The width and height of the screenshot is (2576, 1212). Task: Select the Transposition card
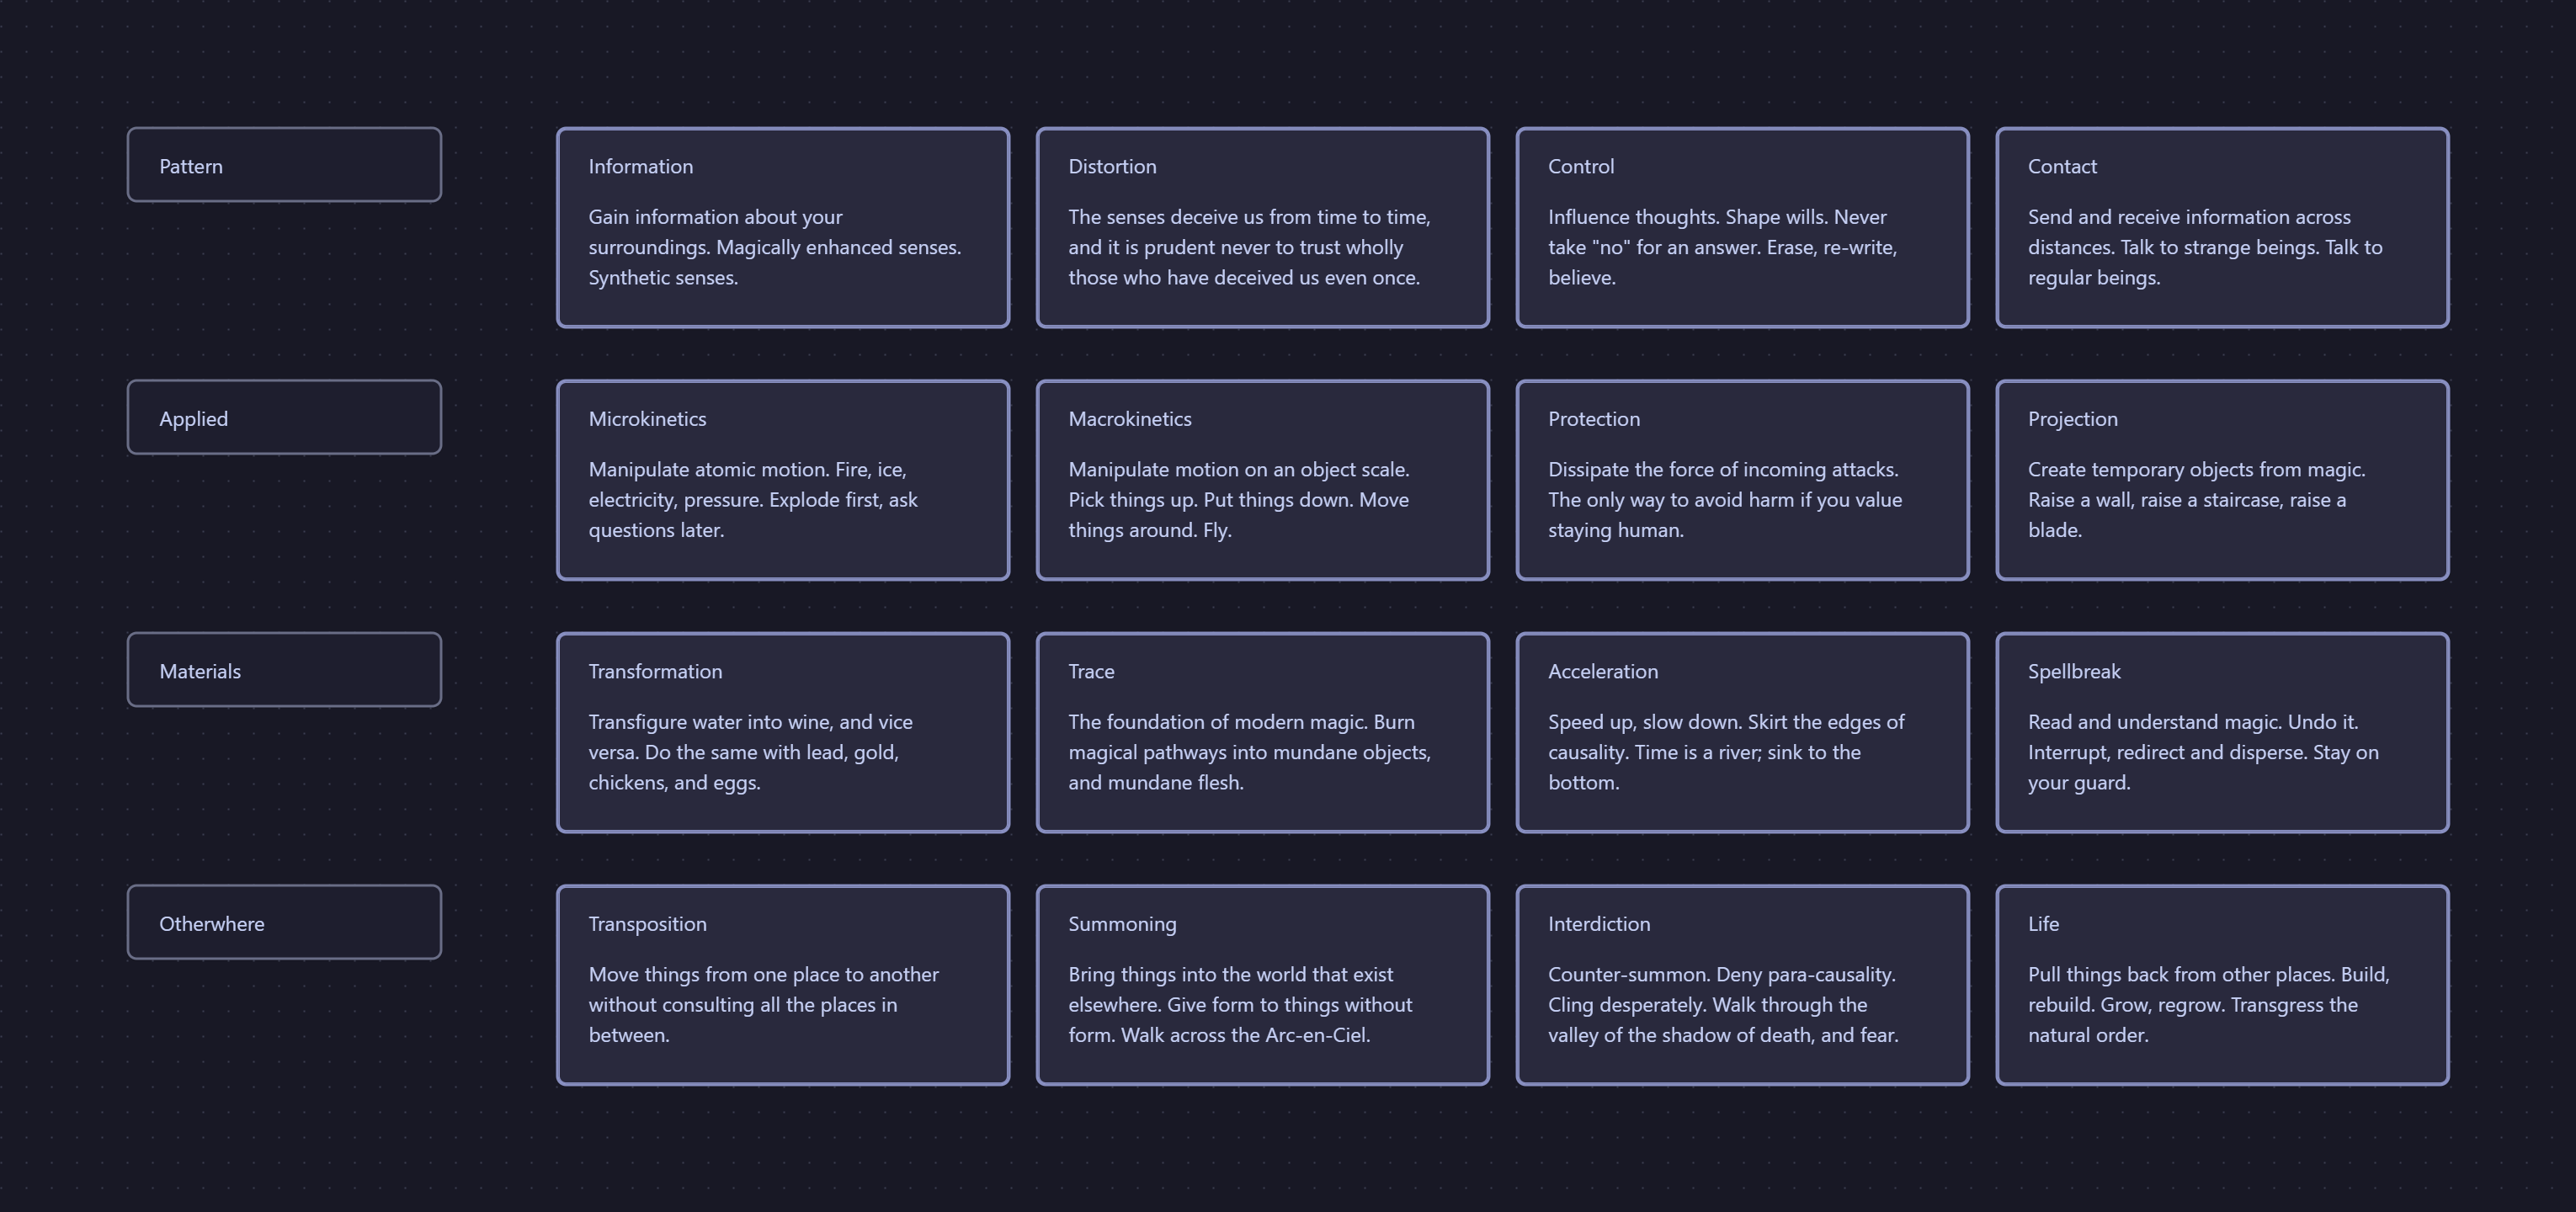(x=783, y=985)
